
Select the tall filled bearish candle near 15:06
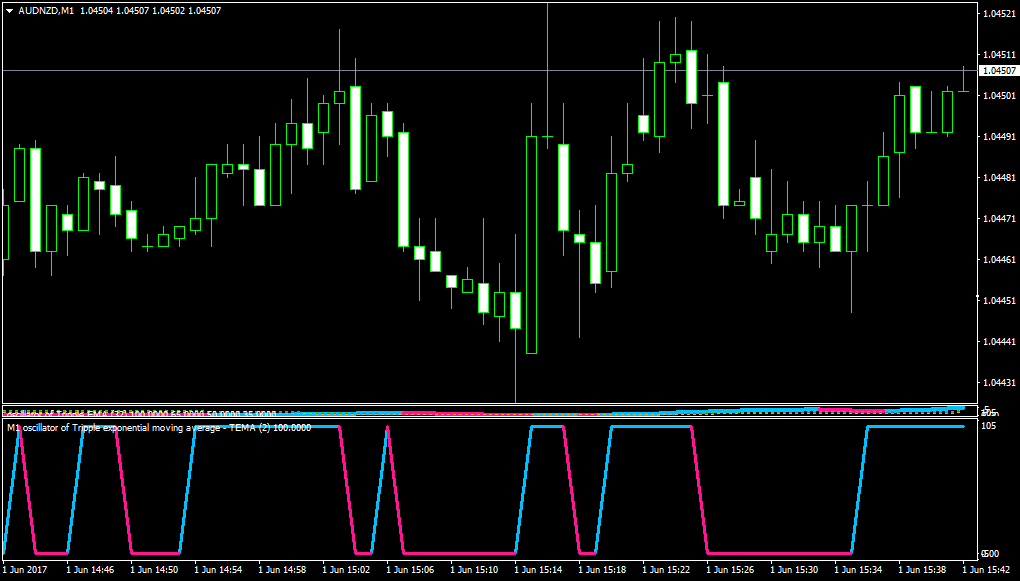click(403, 189)
